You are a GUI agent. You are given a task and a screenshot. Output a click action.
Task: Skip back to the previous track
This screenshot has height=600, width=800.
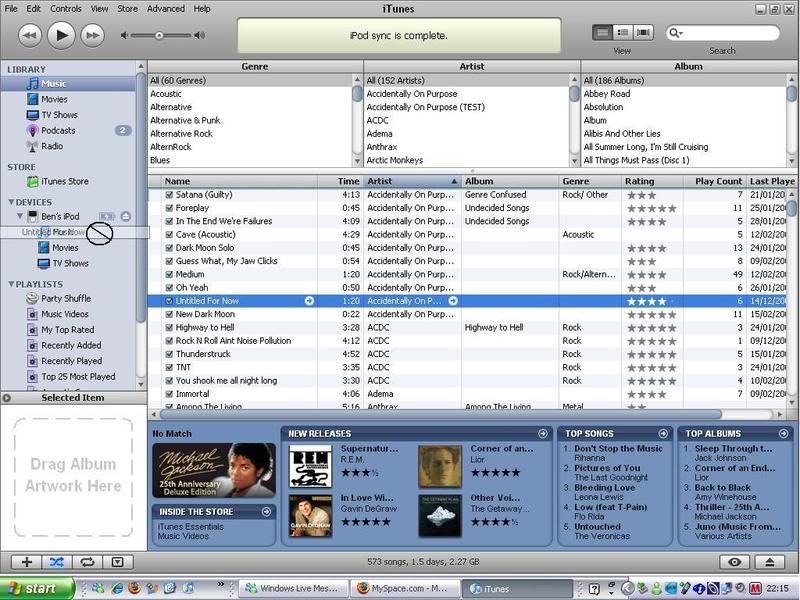(30, 35)
